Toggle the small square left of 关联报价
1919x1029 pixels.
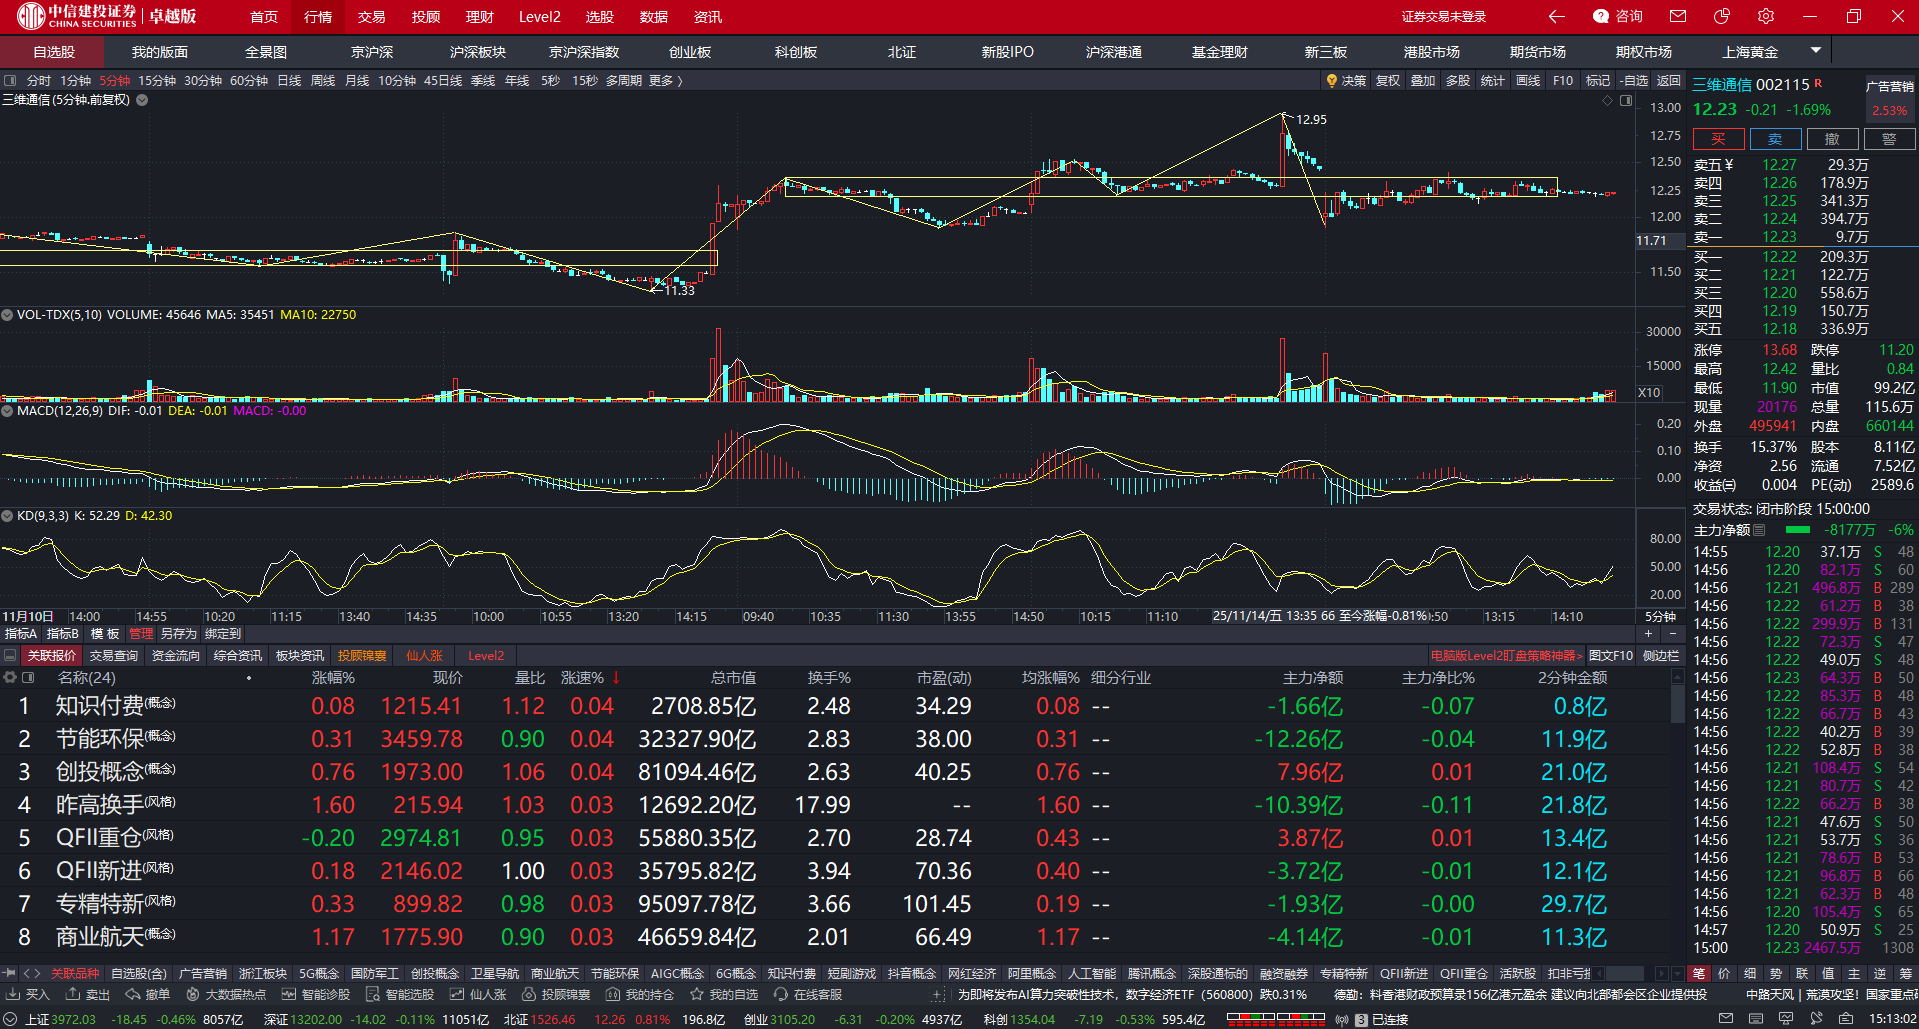(10, 656)
